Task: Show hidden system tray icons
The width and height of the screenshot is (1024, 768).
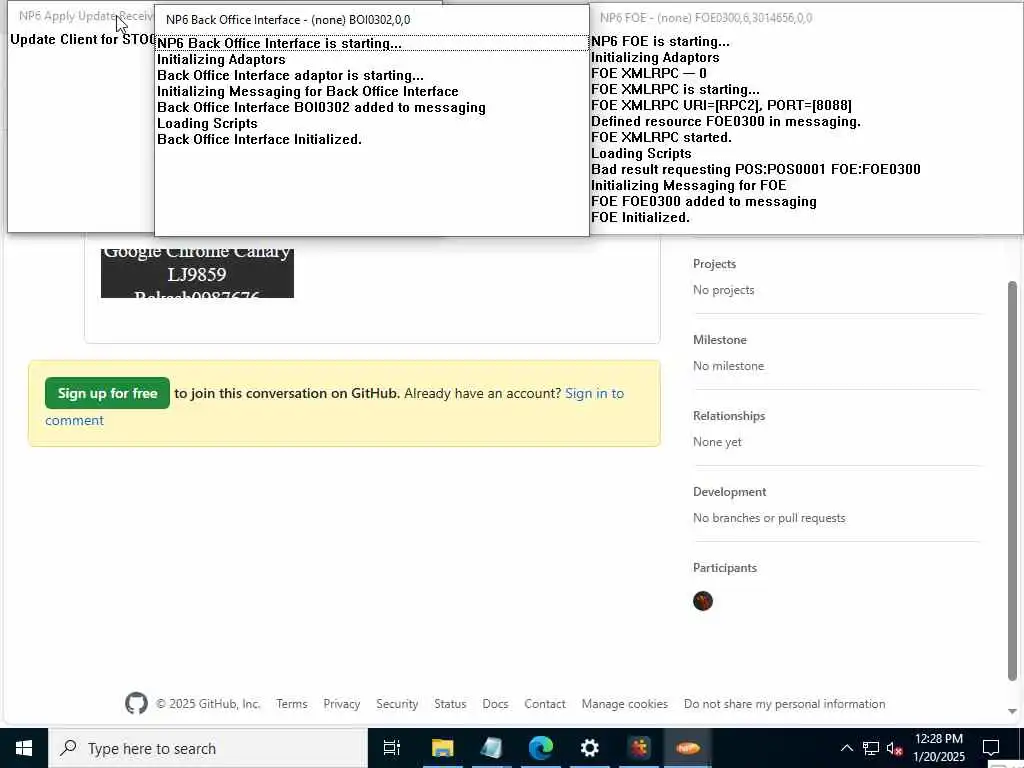Action: (846, 748)
